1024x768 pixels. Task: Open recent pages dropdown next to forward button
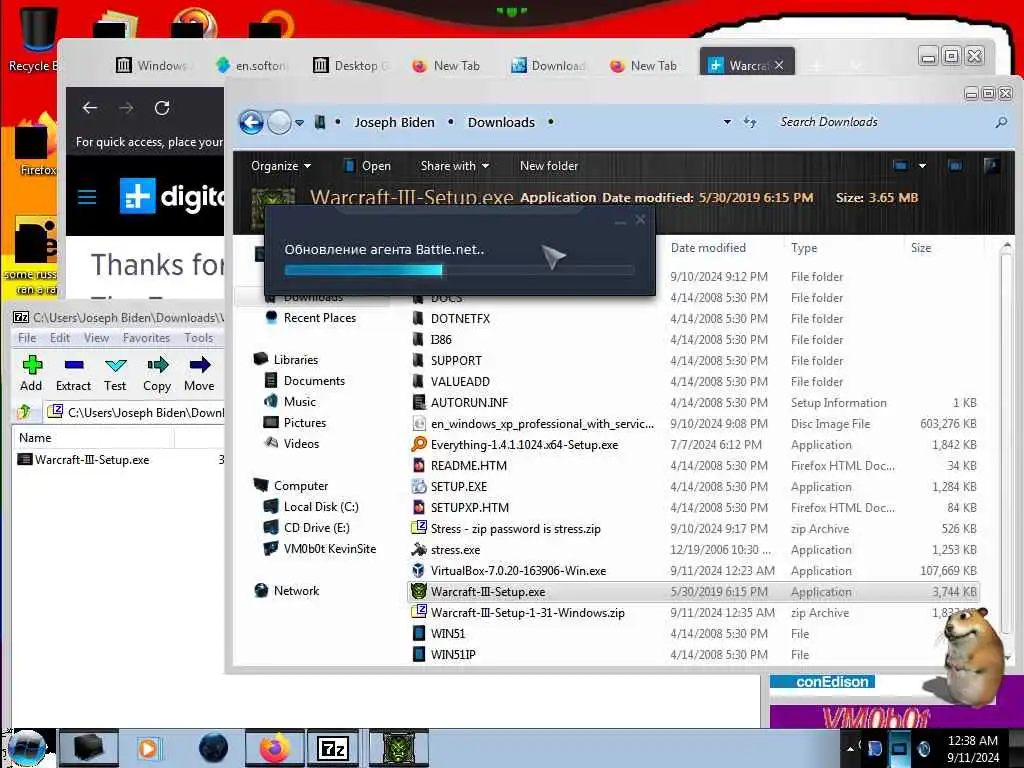(x=299, y=123)
